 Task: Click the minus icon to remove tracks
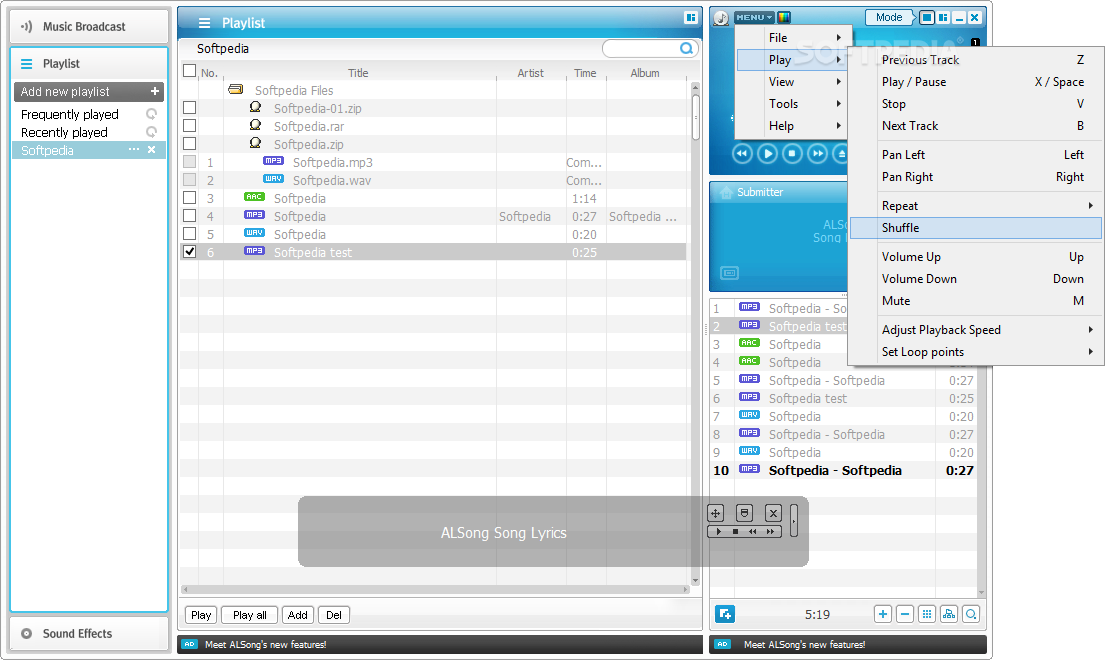click(x=905, y=614)
